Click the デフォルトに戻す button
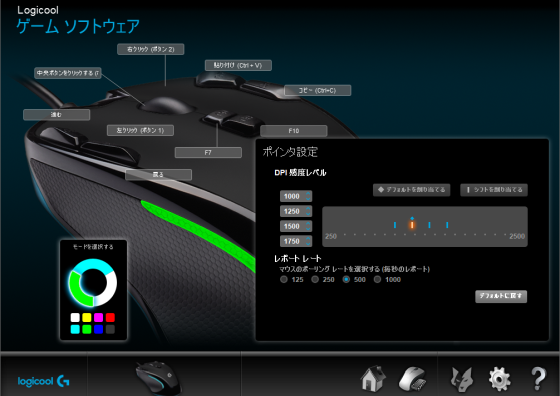Image resolution: width=560 pixels, height=396 pixels. 501,296
